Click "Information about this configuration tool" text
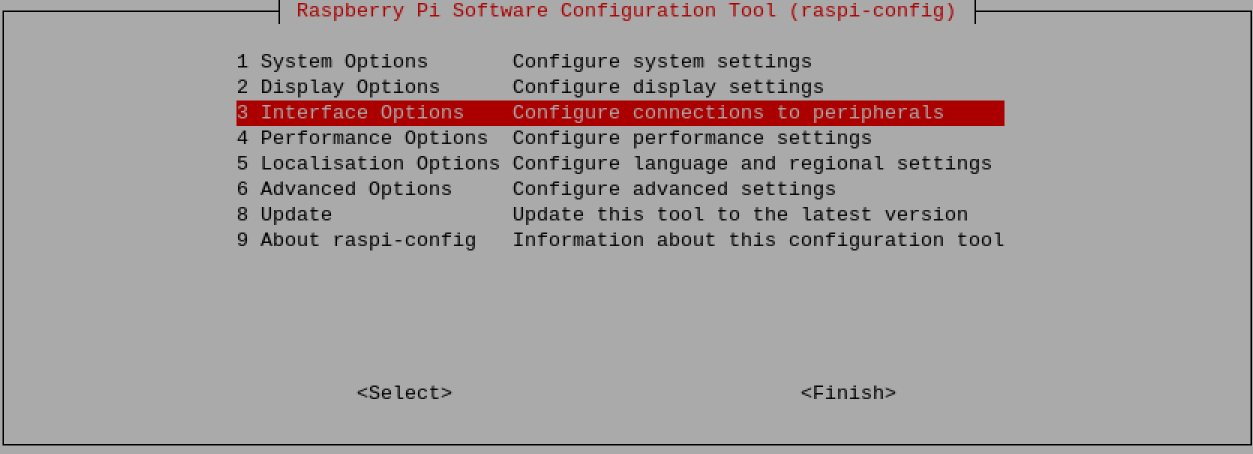The height and width of the screenshot is (454, 1253). (758, 240)
